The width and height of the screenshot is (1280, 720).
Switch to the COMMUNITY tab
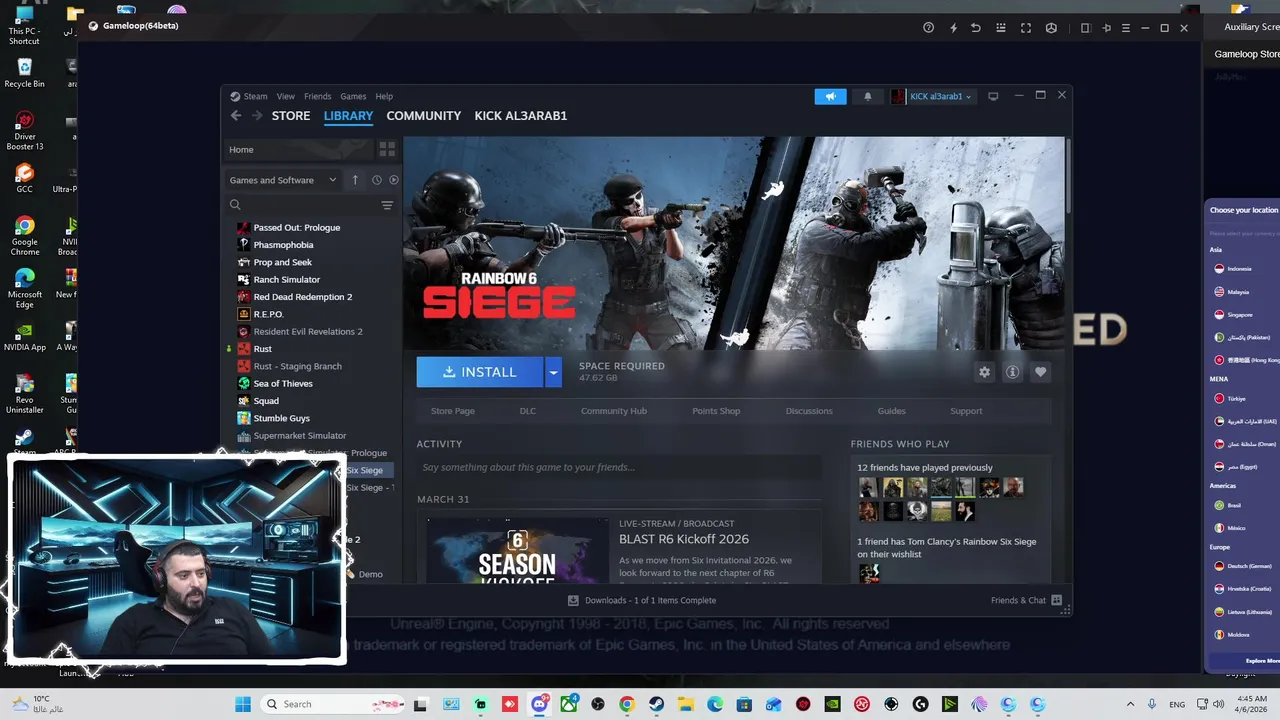click(424, 116)
